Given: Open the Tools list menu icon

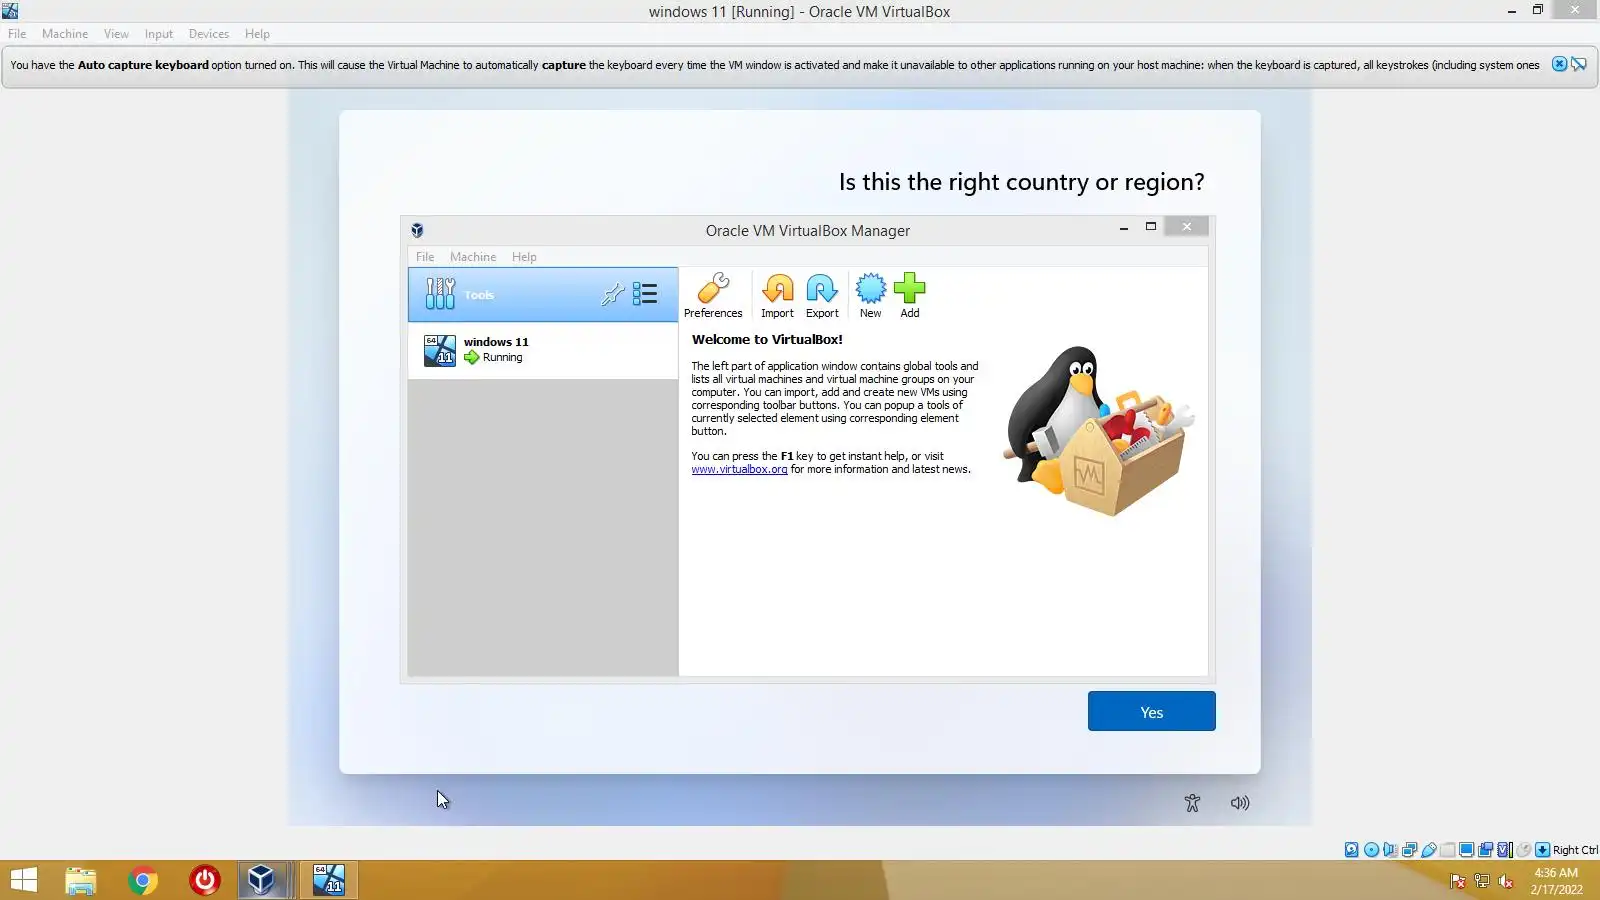Looking at the screenshot, I should coord(645,294).
